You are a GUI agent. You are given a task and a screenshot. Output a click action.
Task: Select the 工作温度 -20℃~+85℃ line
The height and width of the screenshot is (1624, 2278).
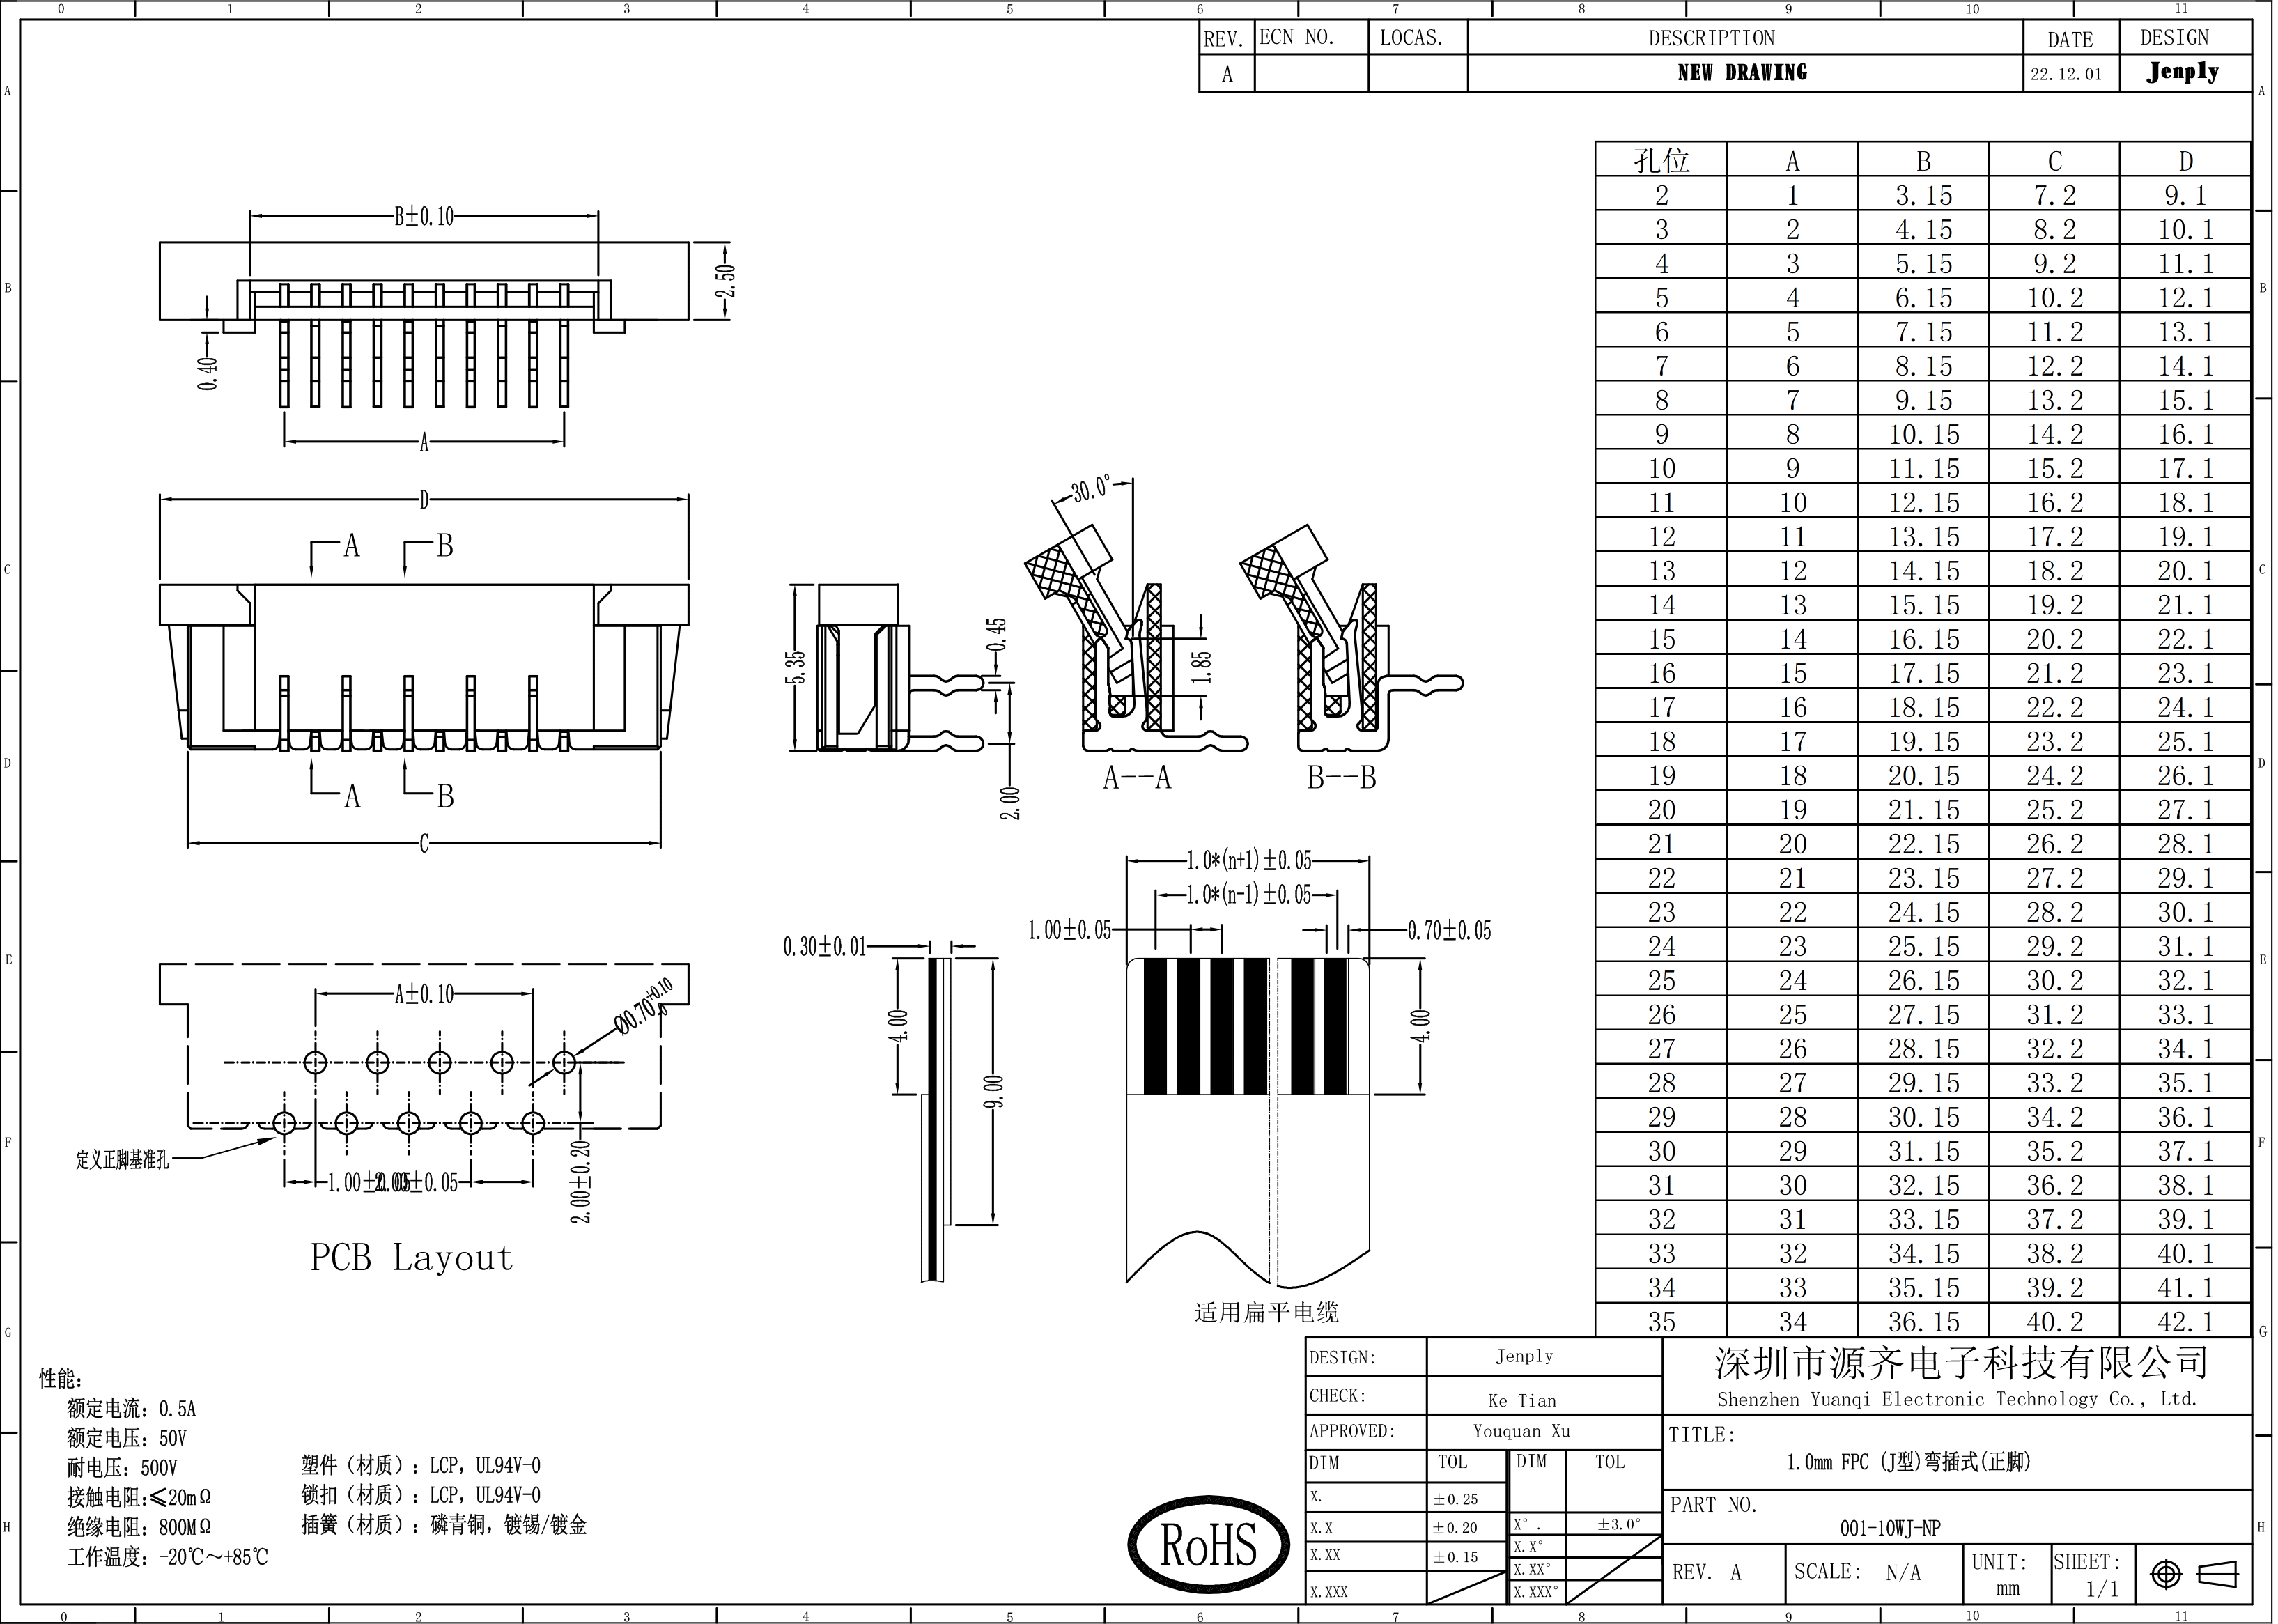167,1557
